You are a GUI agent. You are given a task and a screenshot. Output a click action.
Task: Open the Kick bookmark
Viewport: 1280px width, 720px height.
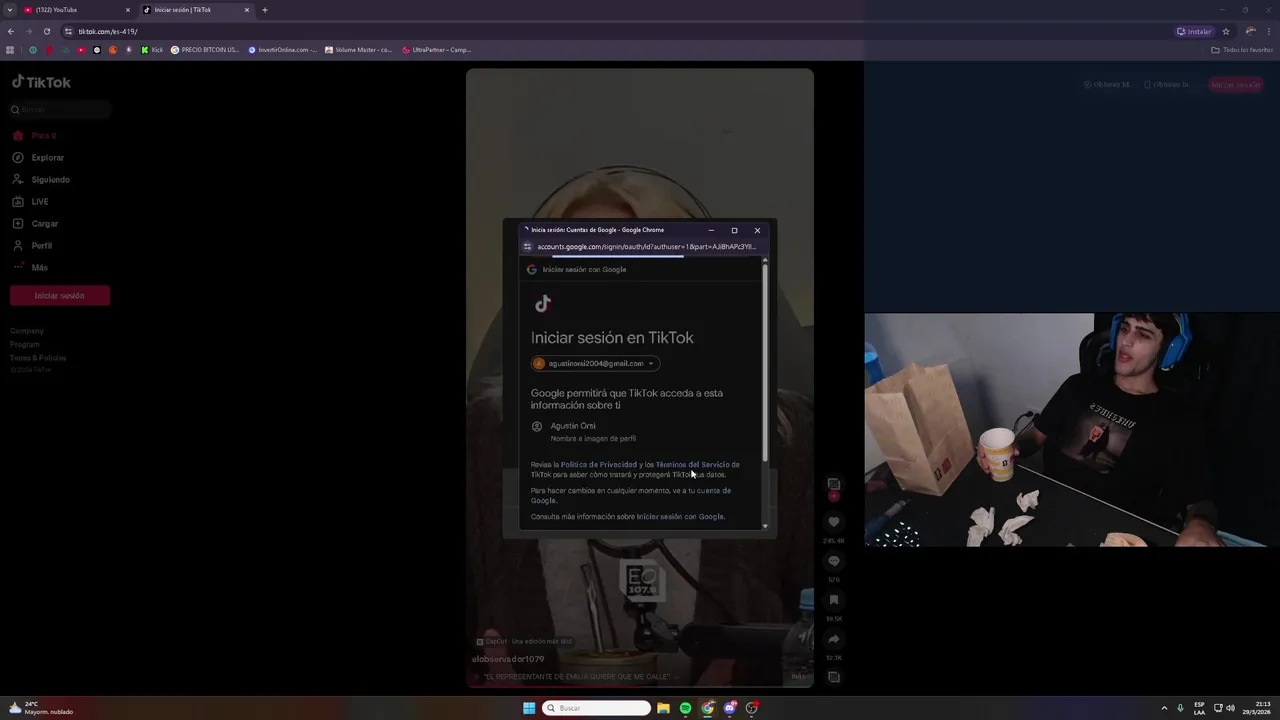(152, 50)
